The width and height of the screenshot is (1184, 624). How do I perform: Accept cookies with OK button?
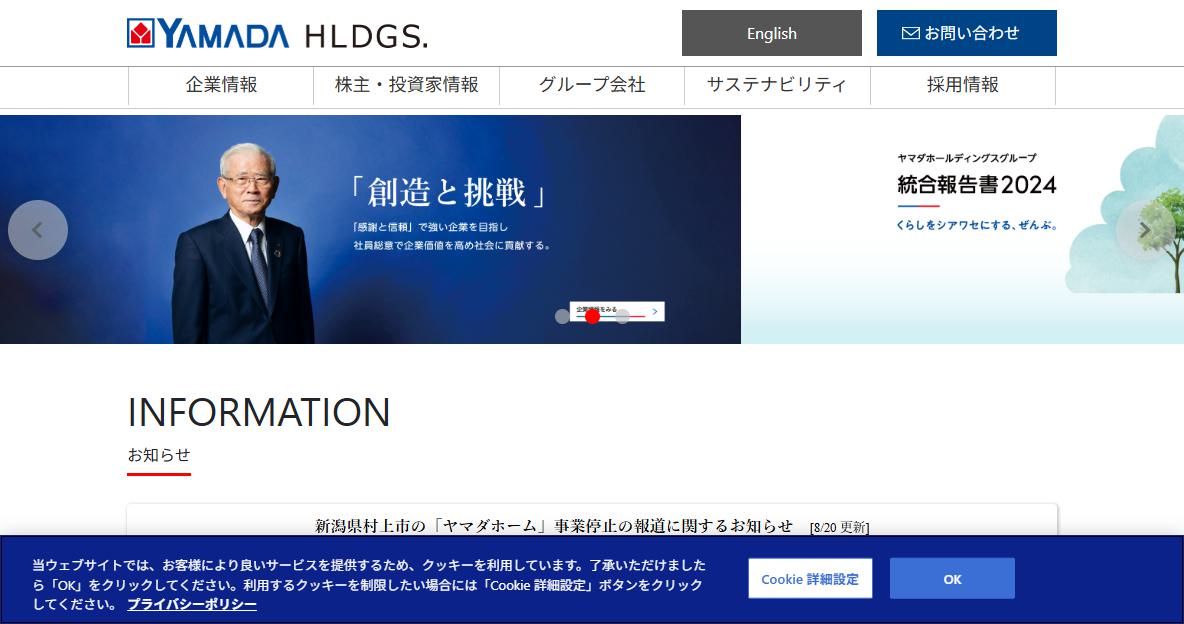pos(952,579)
